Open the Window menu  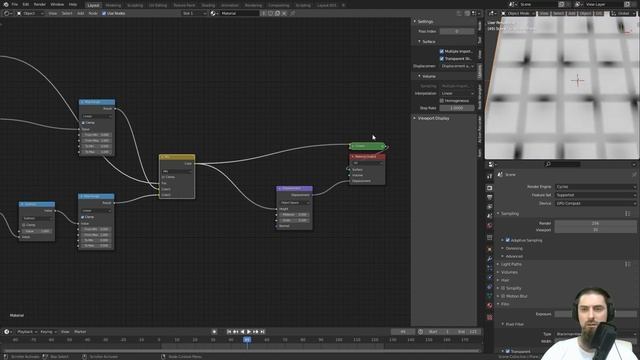pos(57,4)
